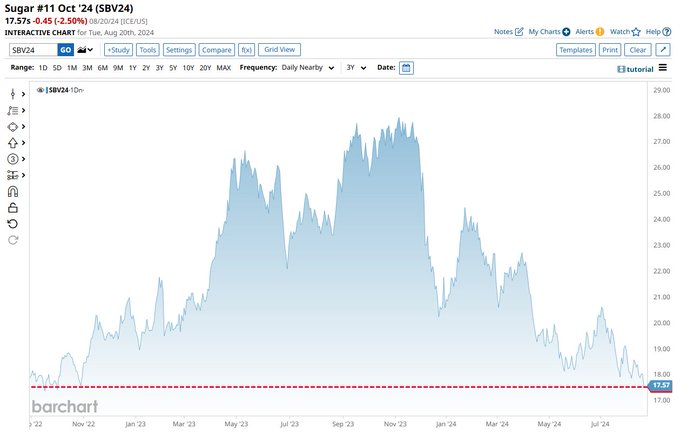Expand measurement tool options arrow
The width and height of the screenshot is (680, 436).
[x=23, y=175]
